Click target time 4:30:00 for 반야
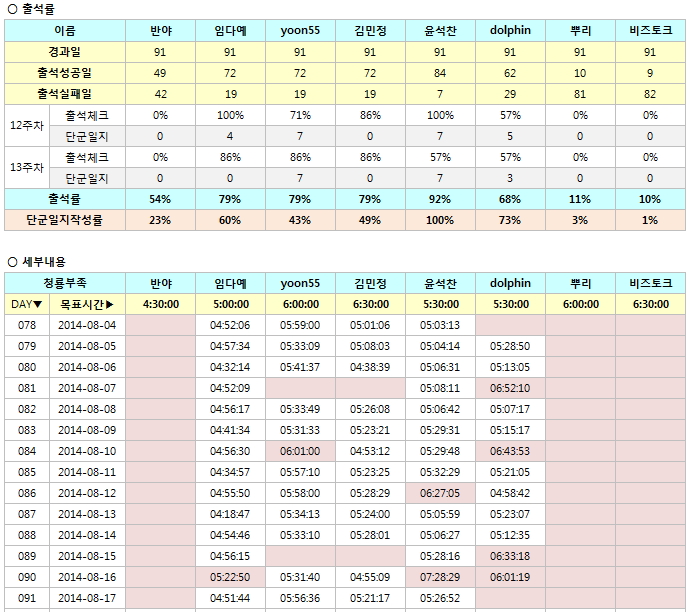Viewport: 687px width, 612px height. [161, 304]
